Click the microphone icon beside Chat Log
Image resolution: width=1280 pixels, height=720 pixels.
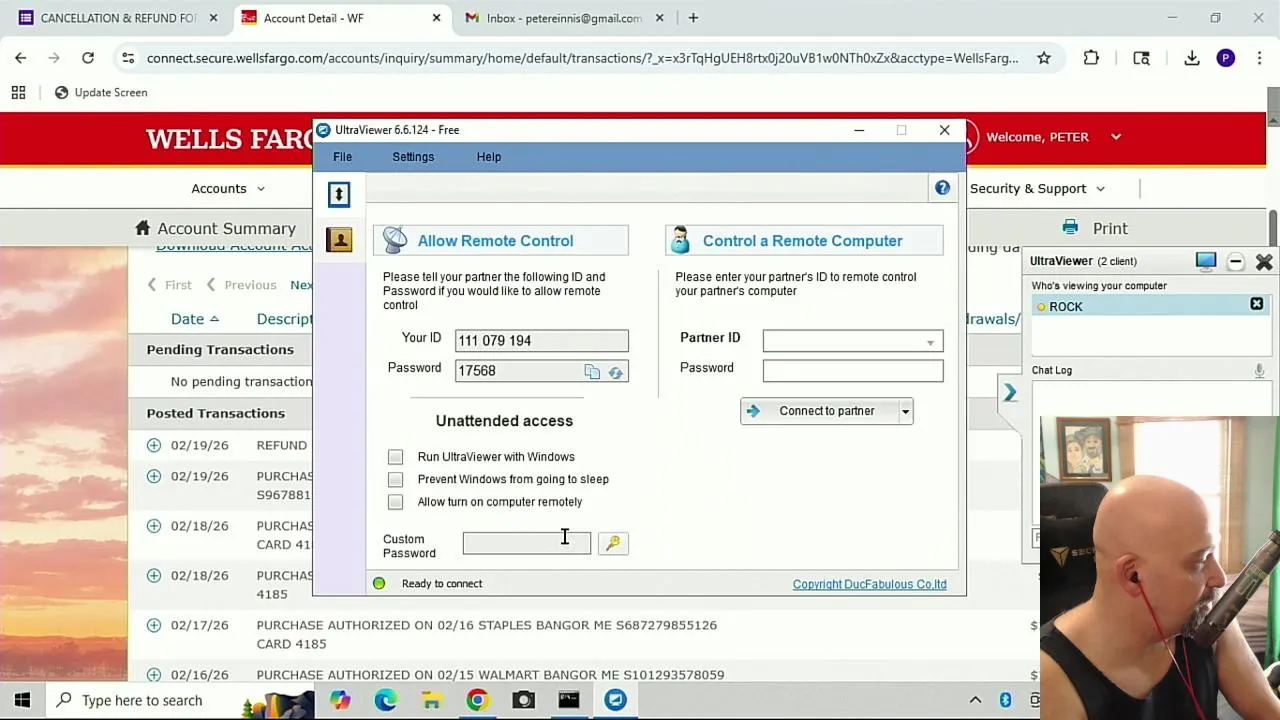pos(1259,371)
